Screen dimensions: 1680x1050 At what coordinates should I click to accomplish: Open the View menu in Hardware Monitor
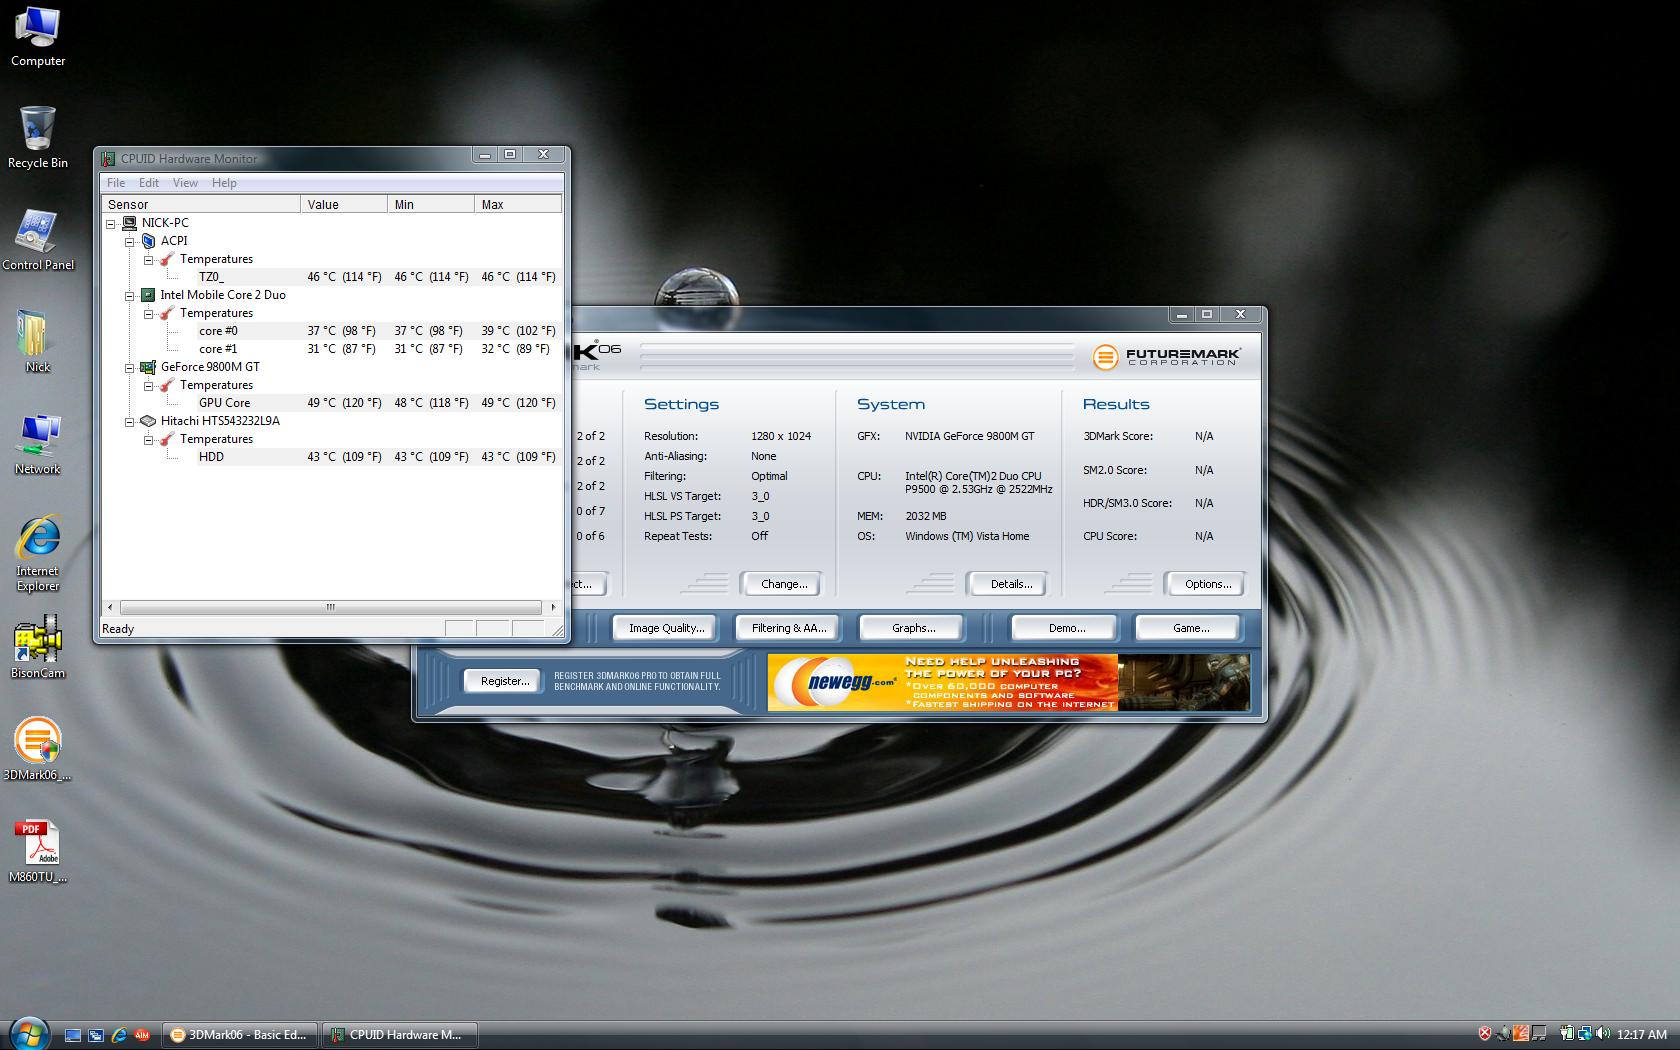click(x=185, y=183)
